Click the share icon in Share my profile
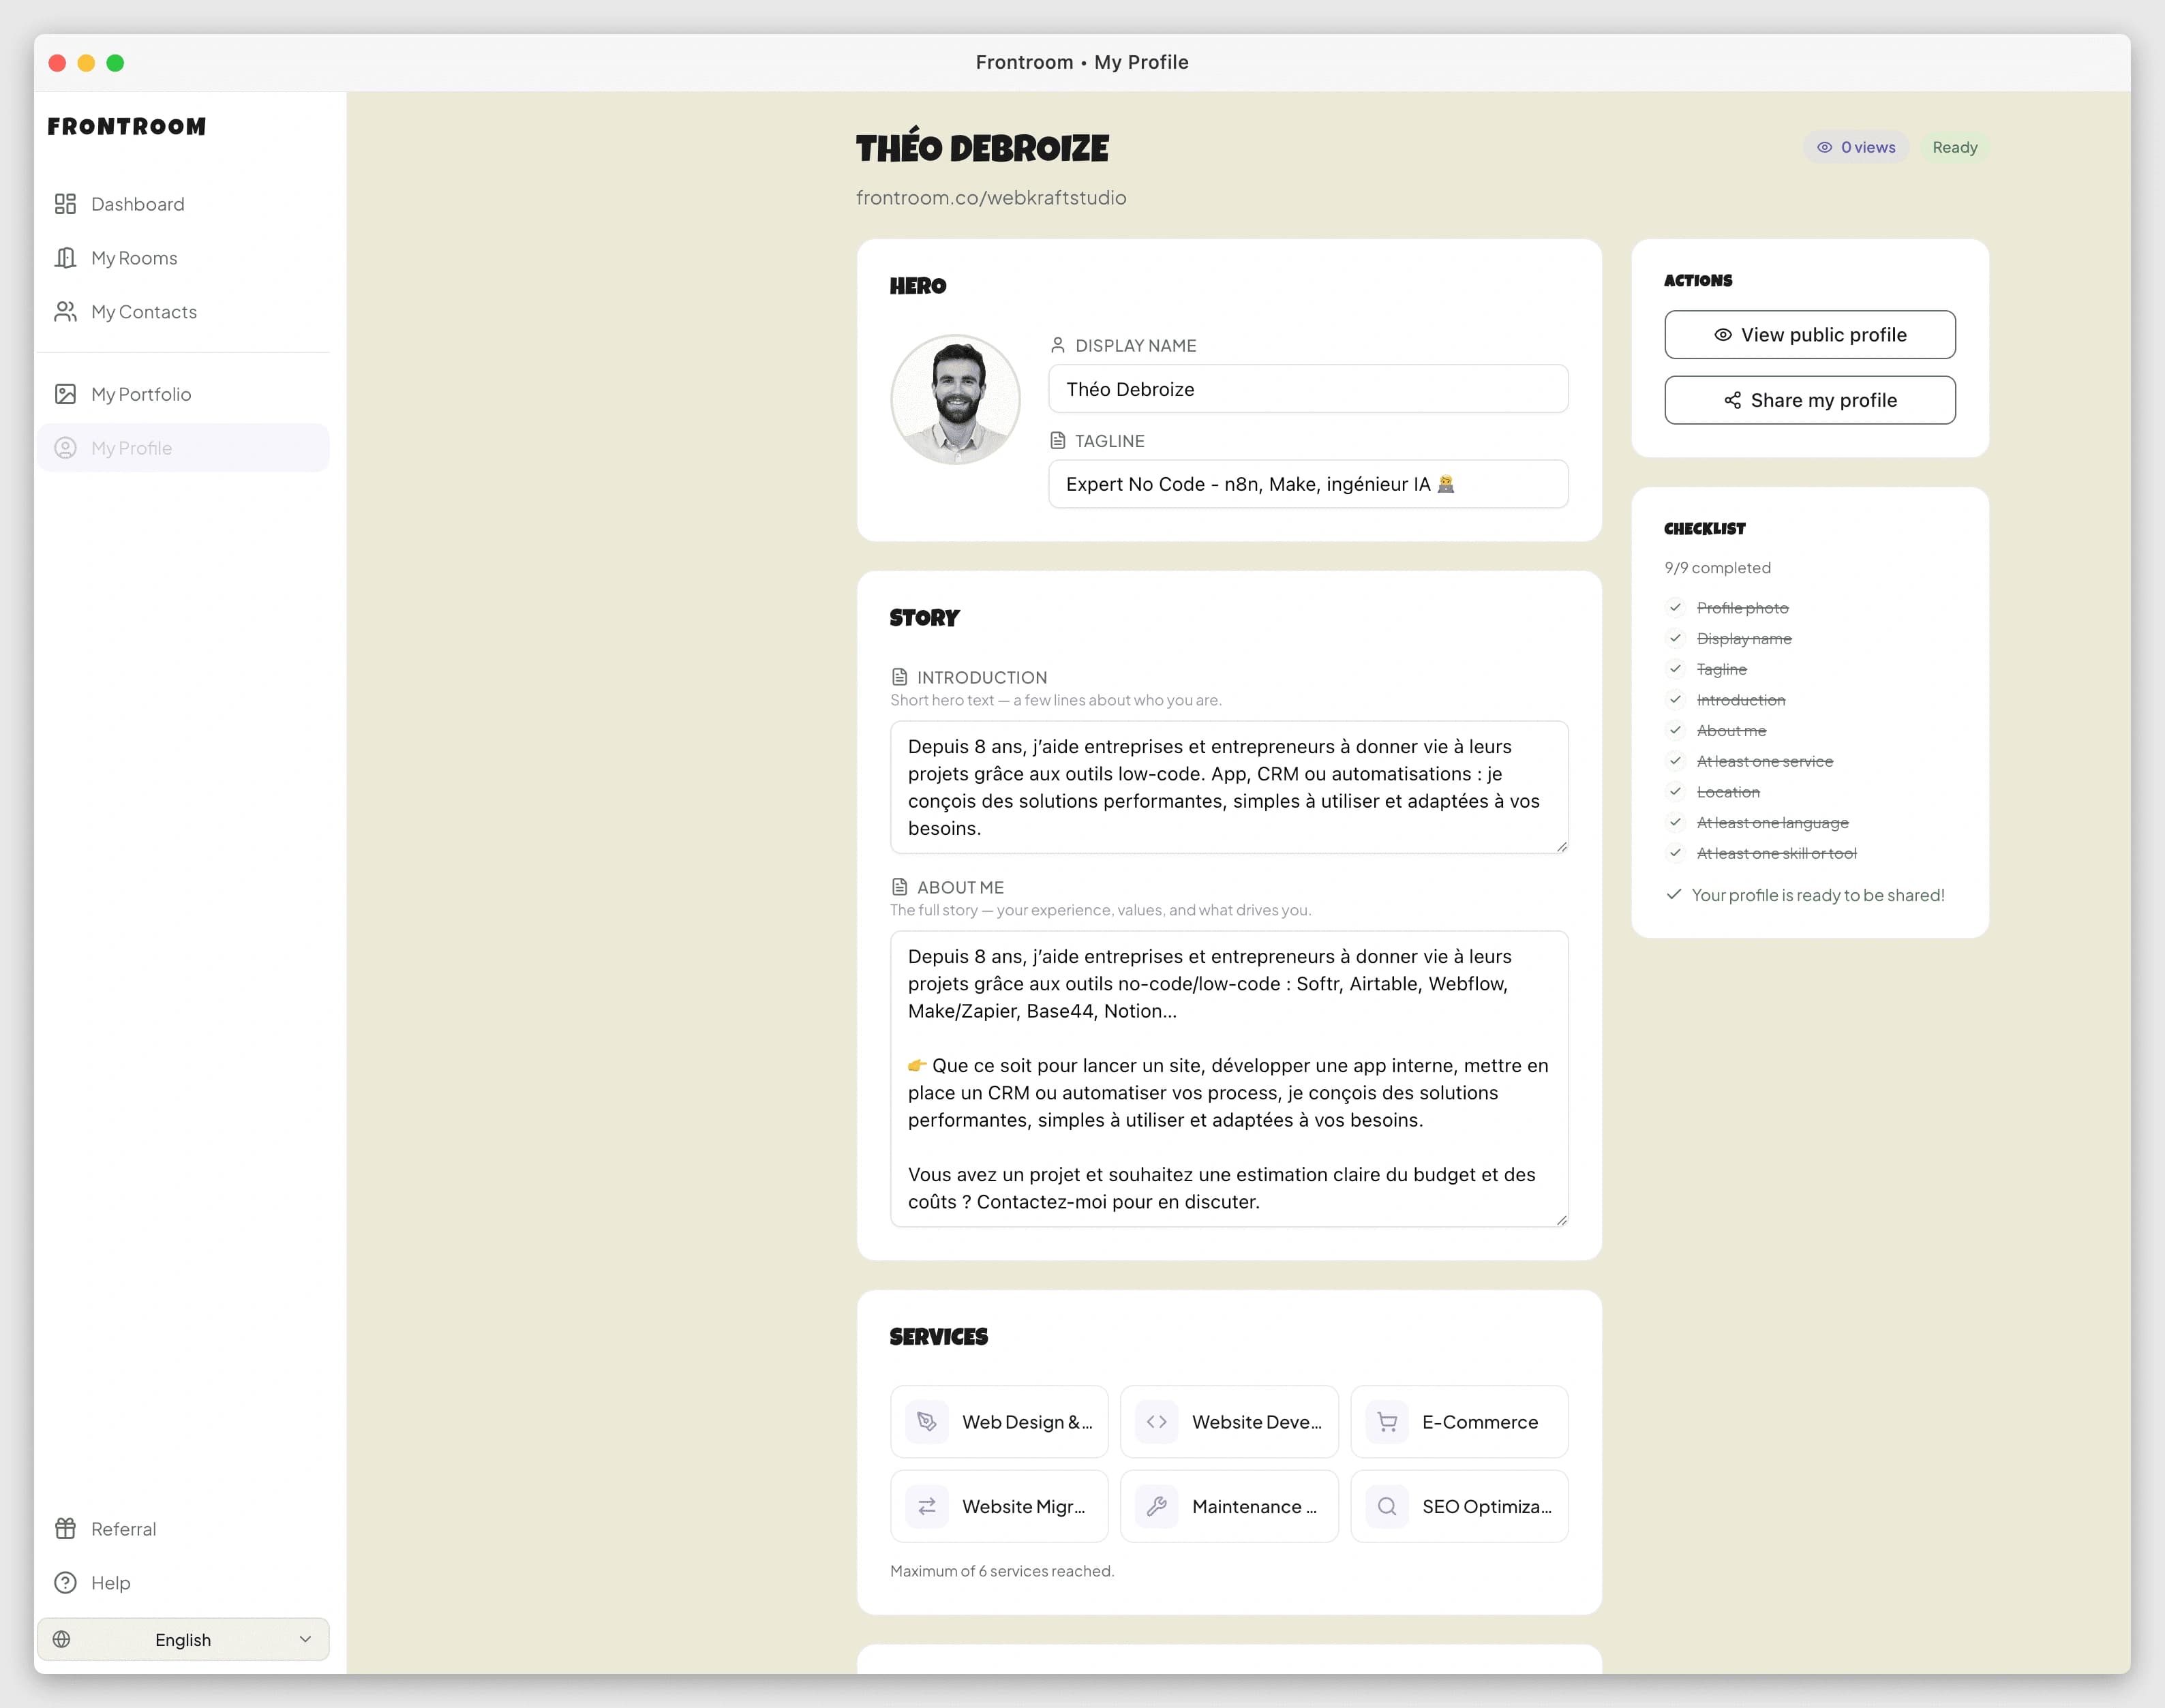Image resolution: width=2165 pixels, height=1708 pixels. [x=1733, y=400]
